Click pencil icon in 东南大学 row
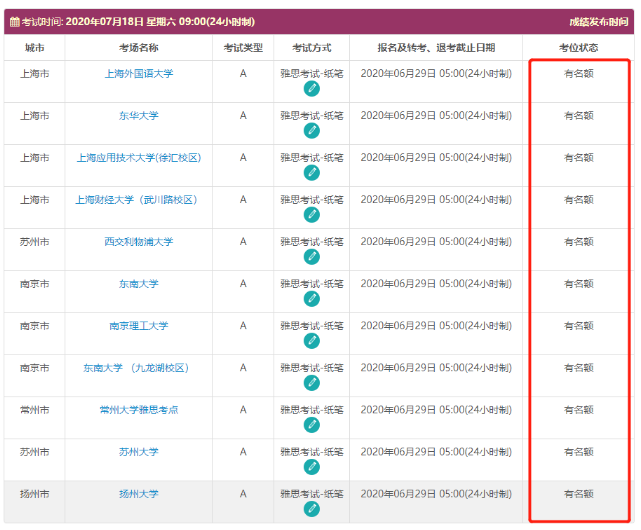This screenshot has height=530, width=641. (312, 299)
